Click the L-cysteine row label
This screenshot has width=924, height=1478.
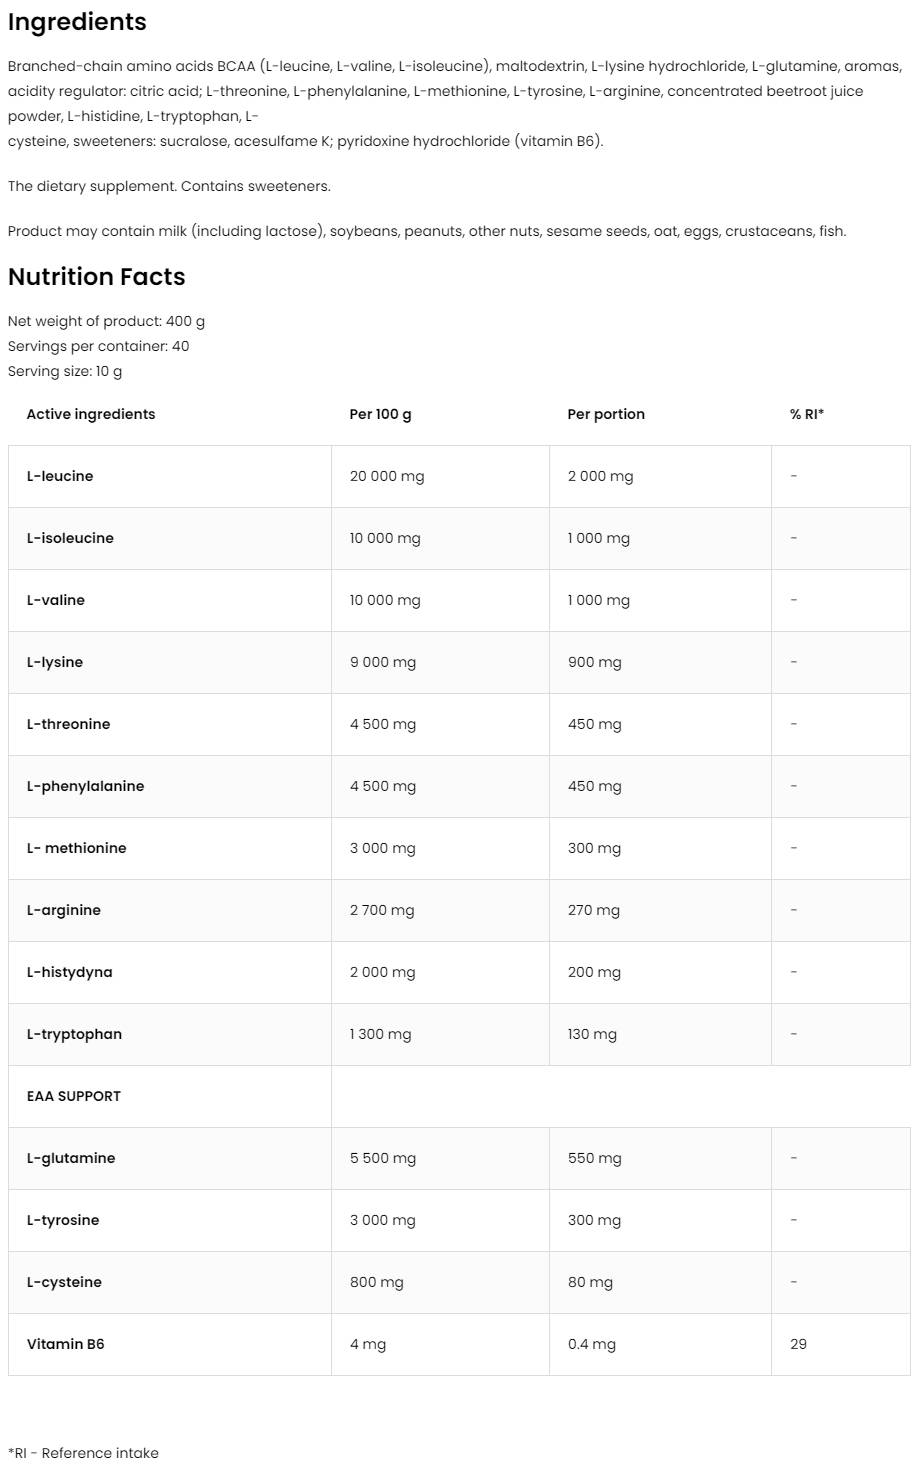click(x=64, y=1282)
